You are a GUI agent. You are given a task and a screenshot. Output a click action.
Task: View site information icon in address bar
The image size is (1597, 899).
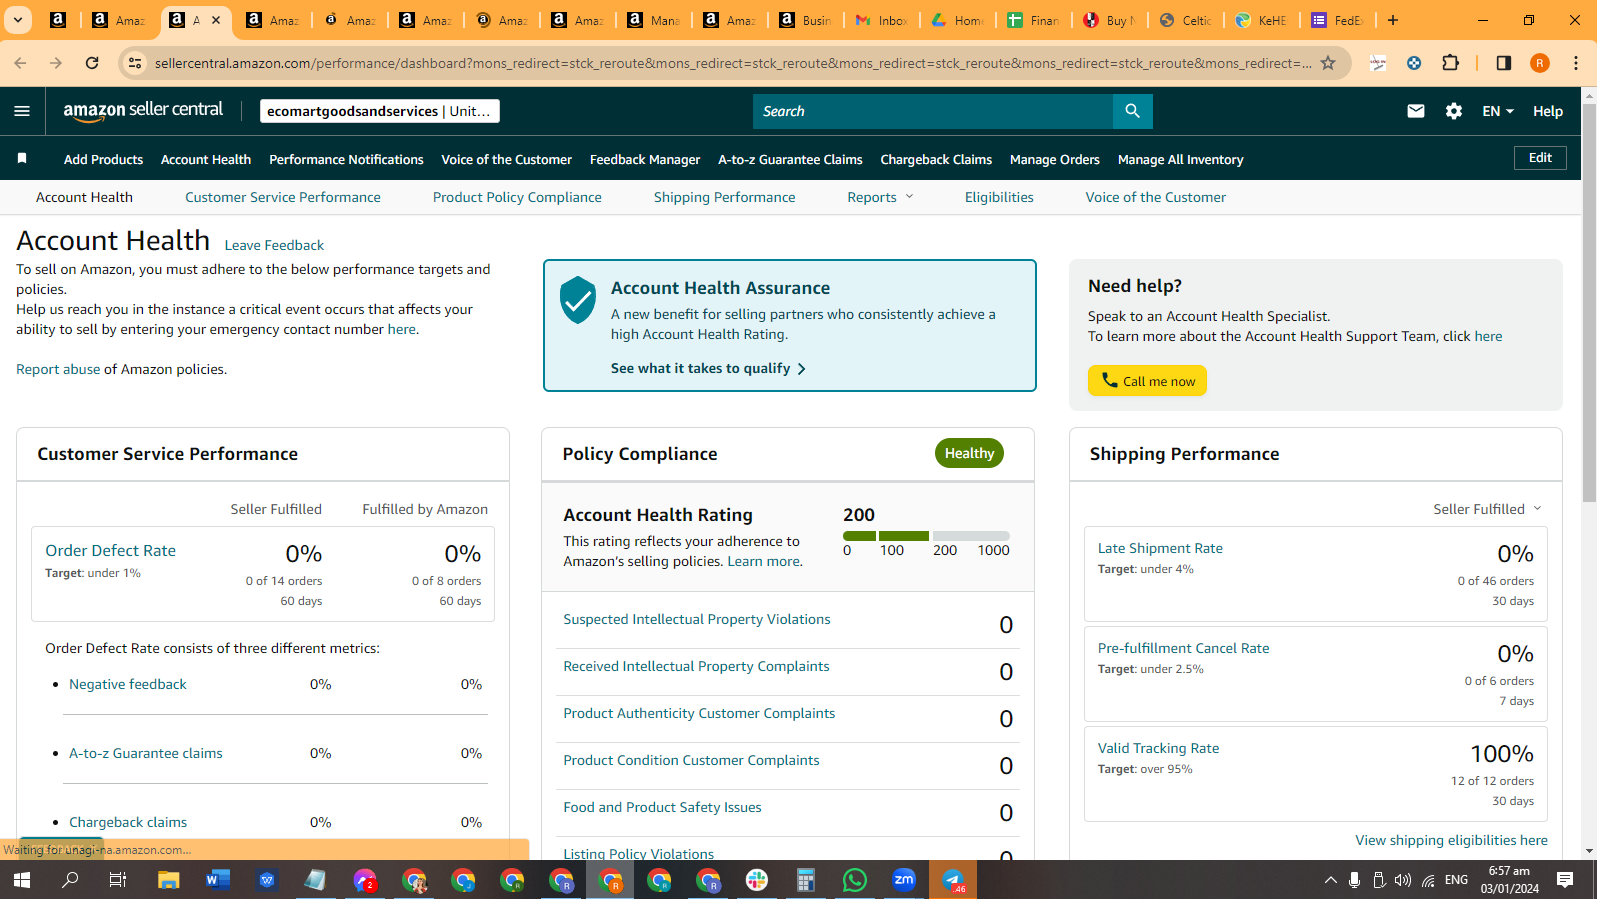pos(135,63)
